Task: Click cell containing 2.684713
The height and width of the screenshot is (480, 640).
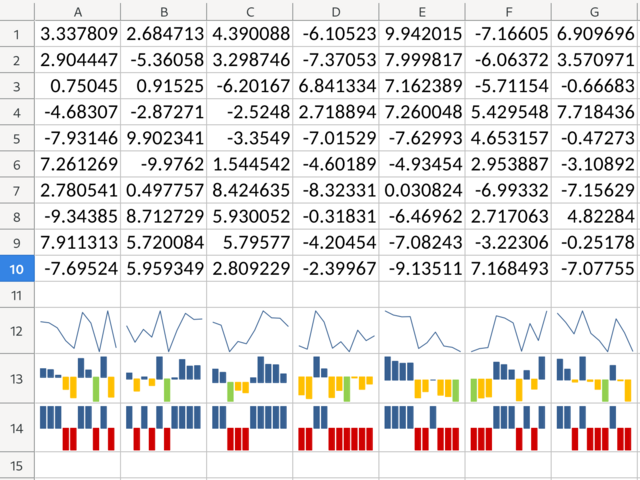Action: tap(164, 34)
